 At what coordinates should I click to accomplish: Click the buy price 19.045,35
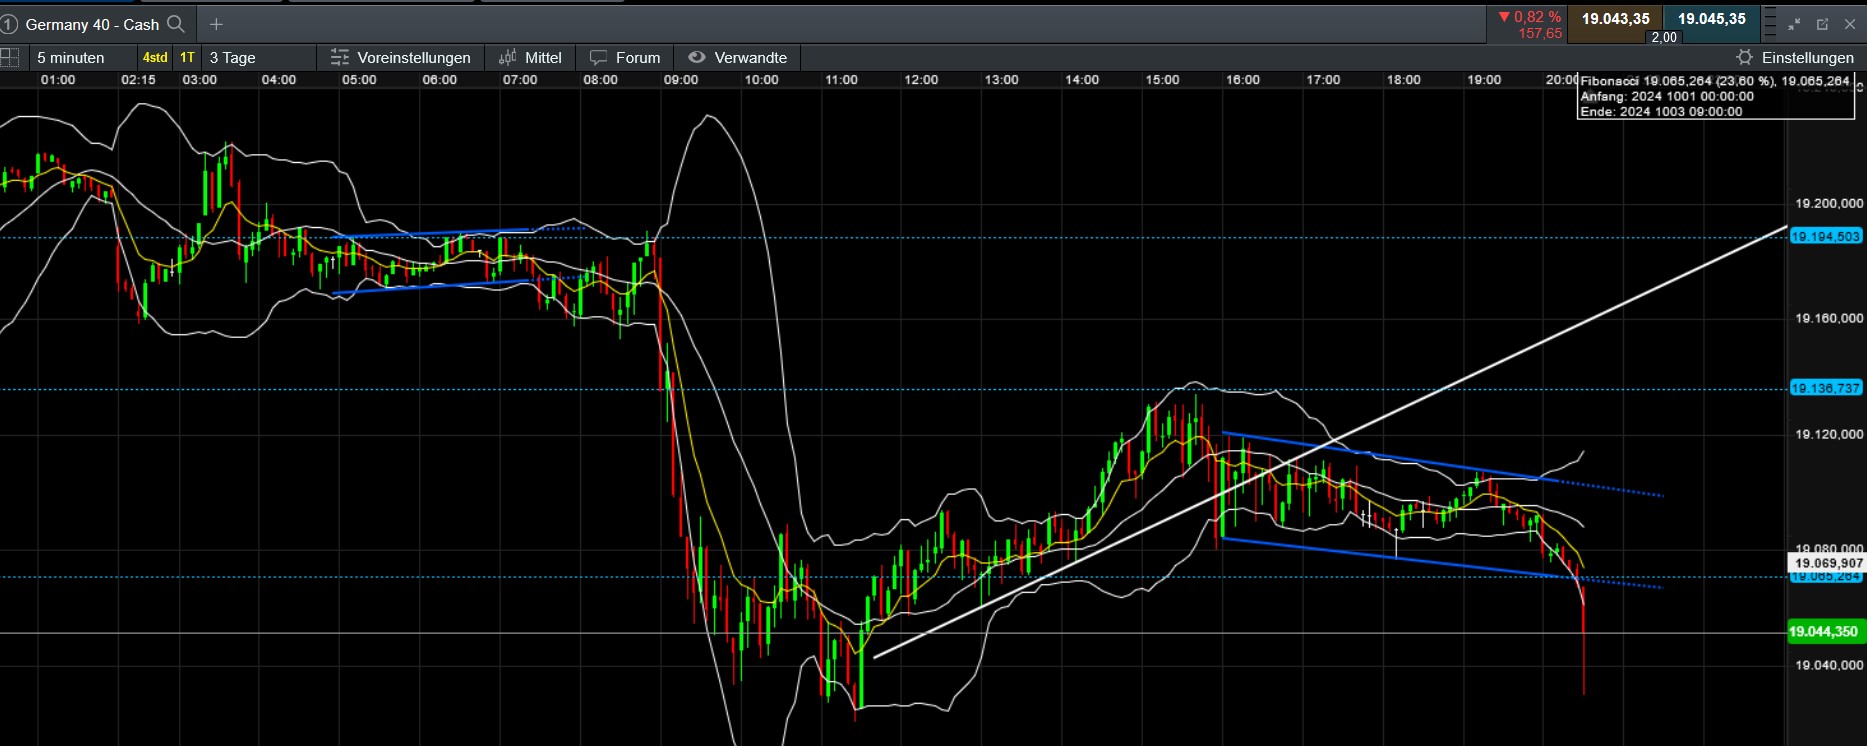(x=1712, y=19)
